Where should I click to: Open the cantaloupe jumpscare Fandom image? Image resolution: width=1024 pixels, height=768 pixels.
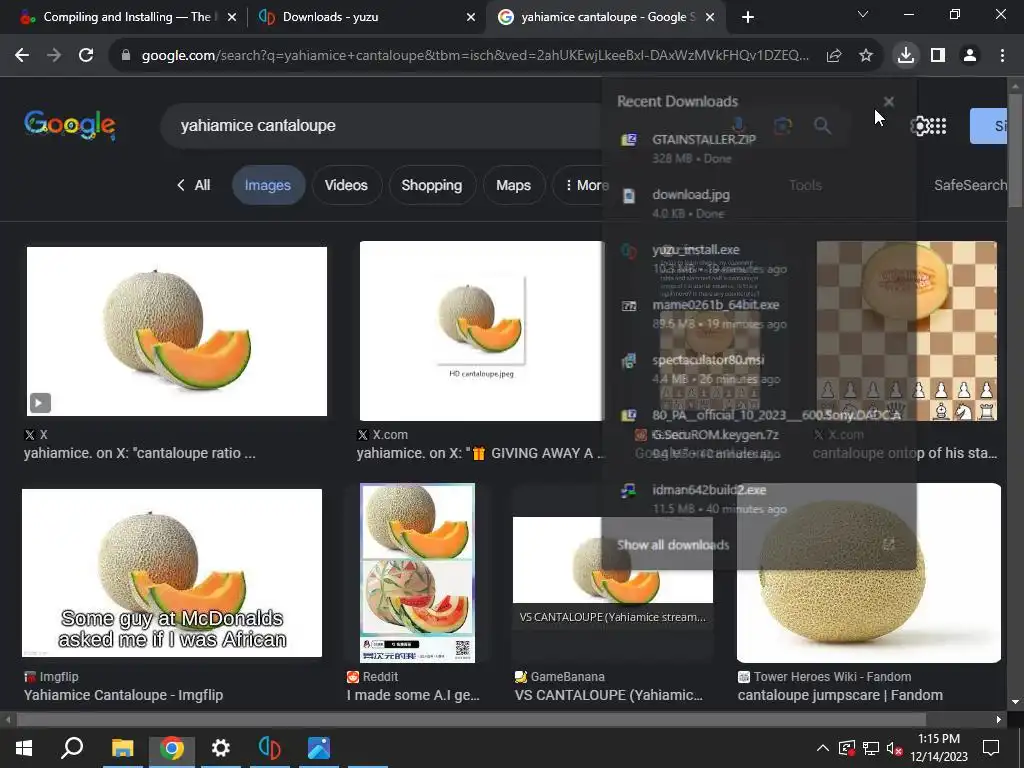point(869,573)
